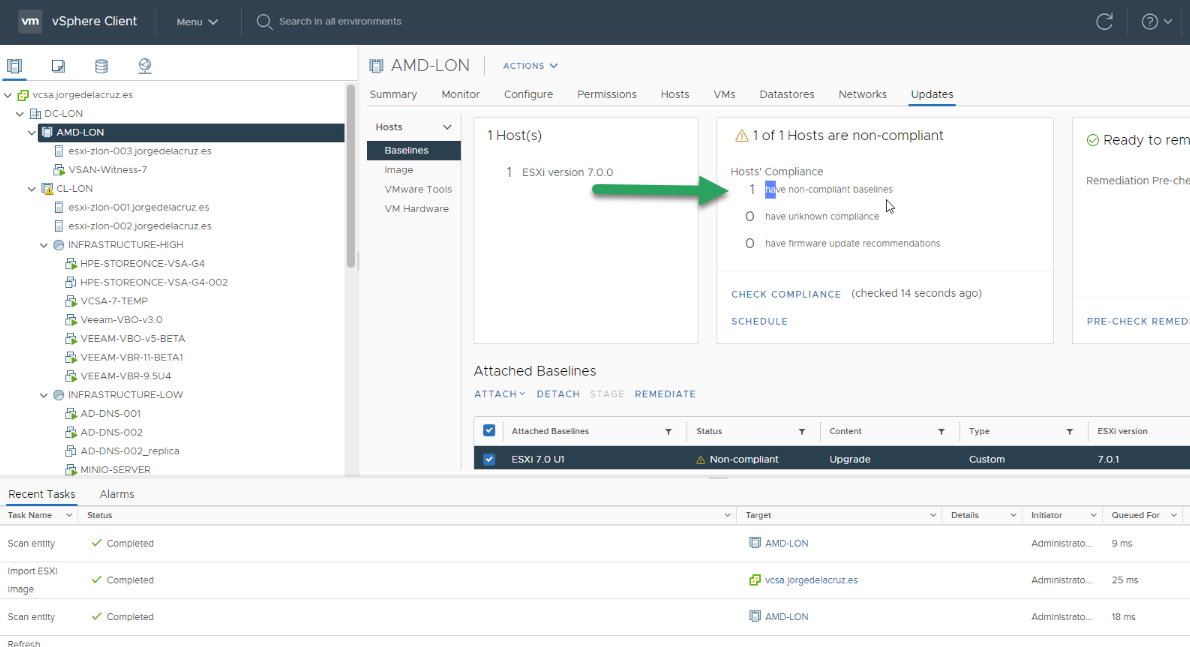Click the CHECK COMPLIANCE link

pyautogui.click(x=785, y=294)
